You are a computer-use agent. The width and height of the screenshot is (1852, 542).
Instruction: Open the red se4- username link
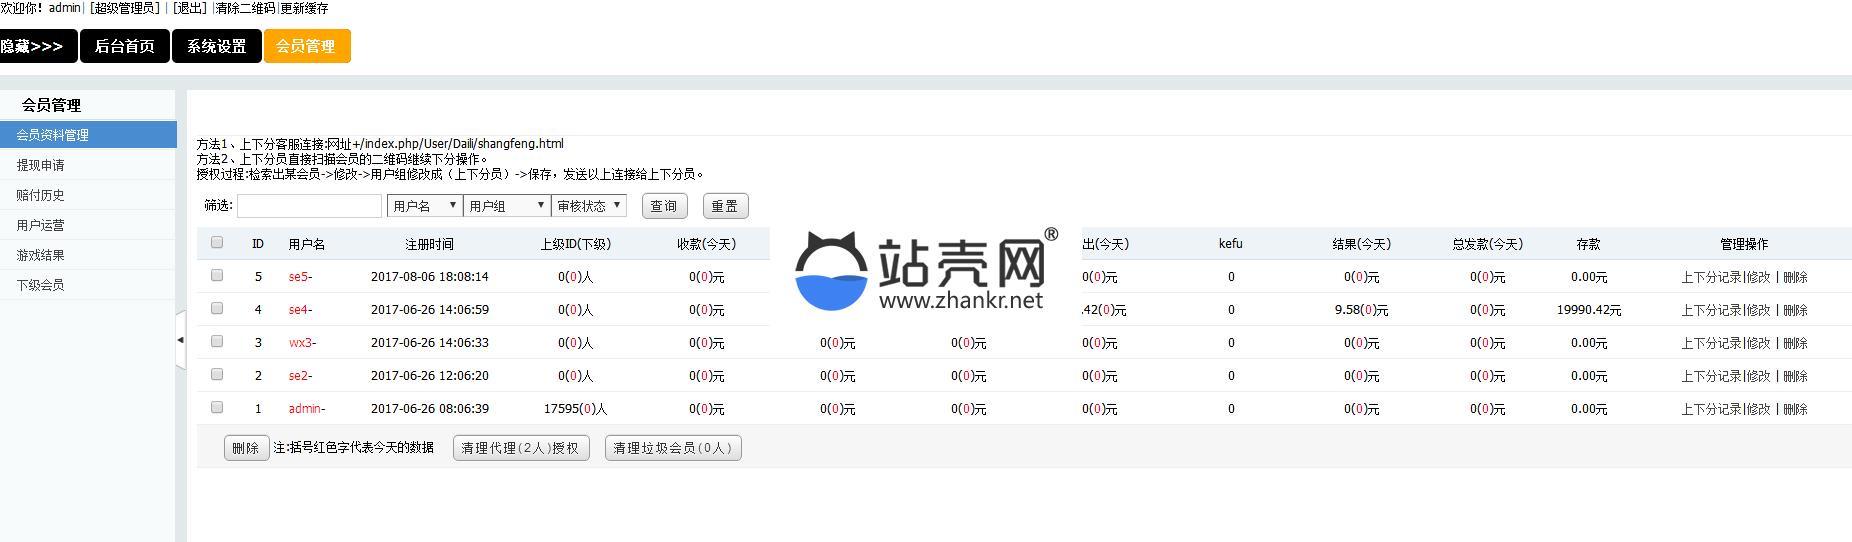(300, 310)
